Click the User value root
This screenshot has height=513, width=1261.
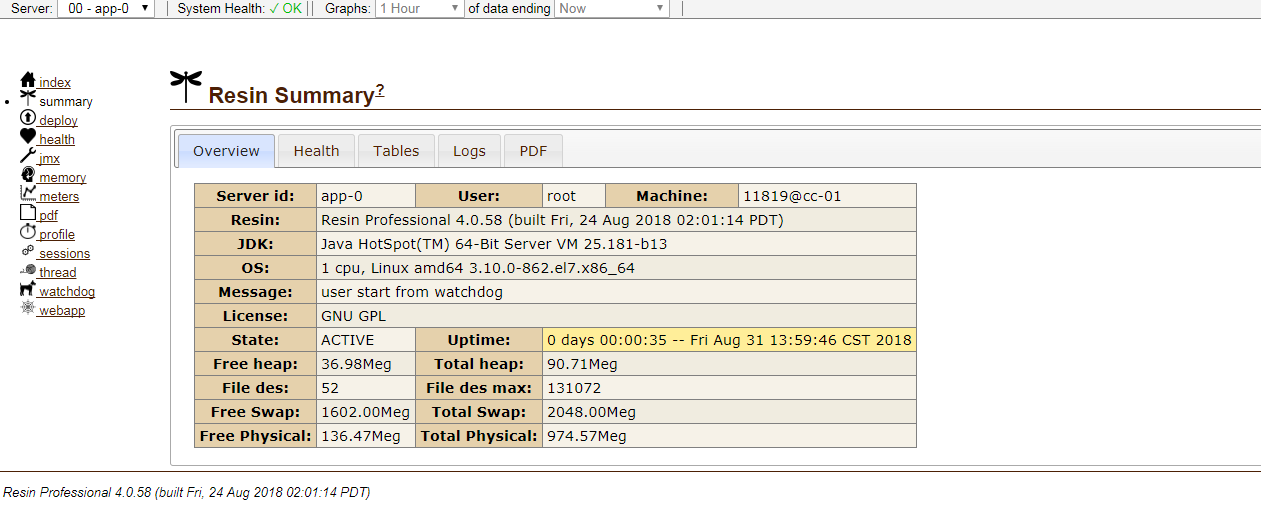574,196
